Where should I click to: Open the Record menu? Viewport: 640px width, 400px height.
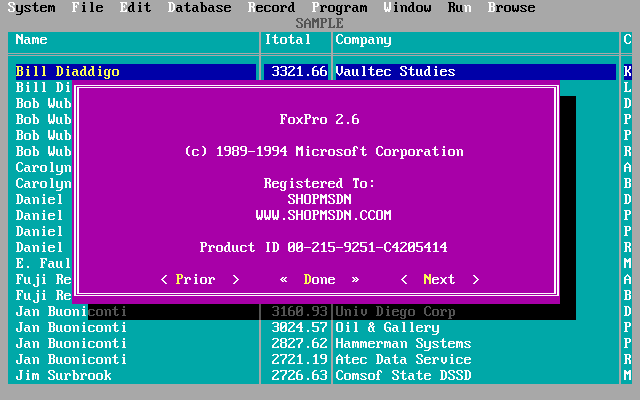[271, 8]
